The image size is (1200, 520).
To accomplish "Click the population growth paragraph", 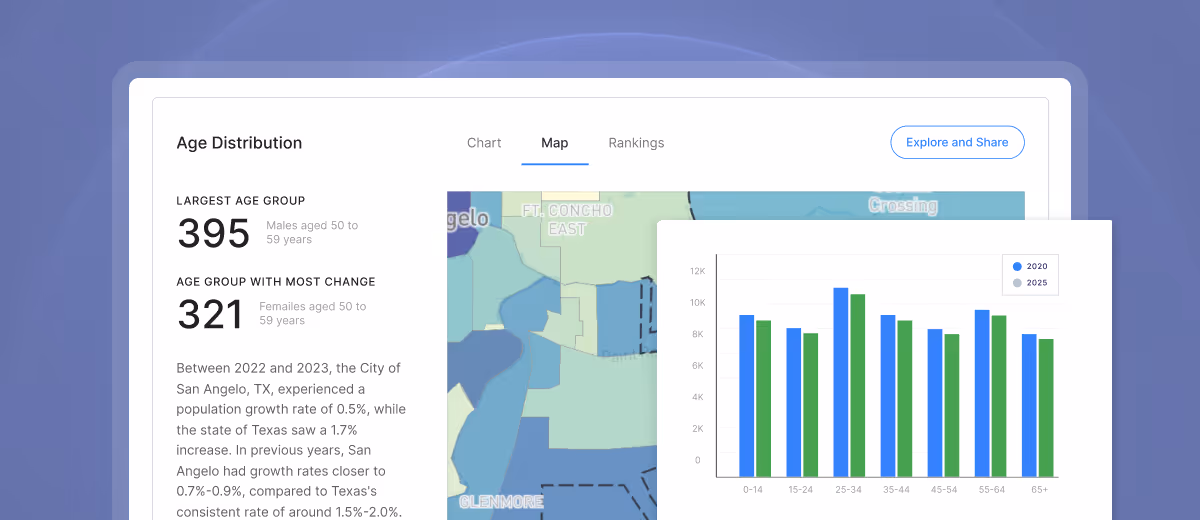I will pos(291,440).
